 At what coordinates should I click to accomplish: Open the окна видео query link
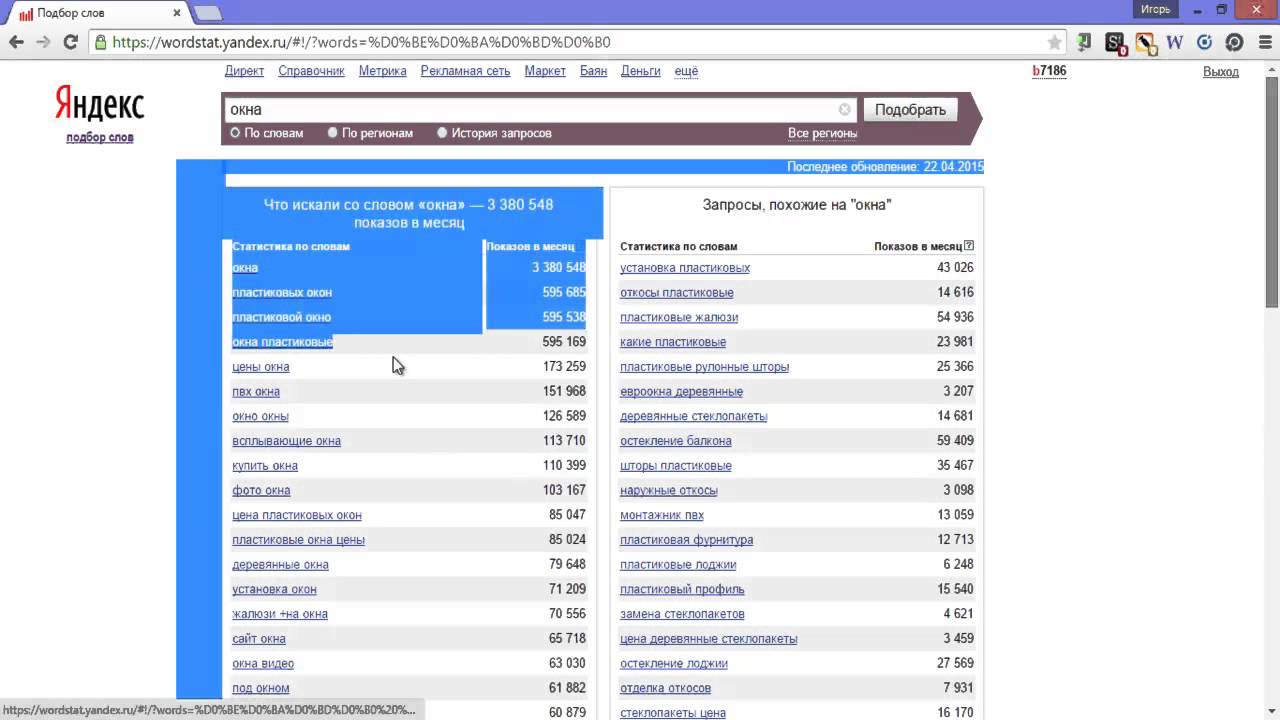coord(262,663)
